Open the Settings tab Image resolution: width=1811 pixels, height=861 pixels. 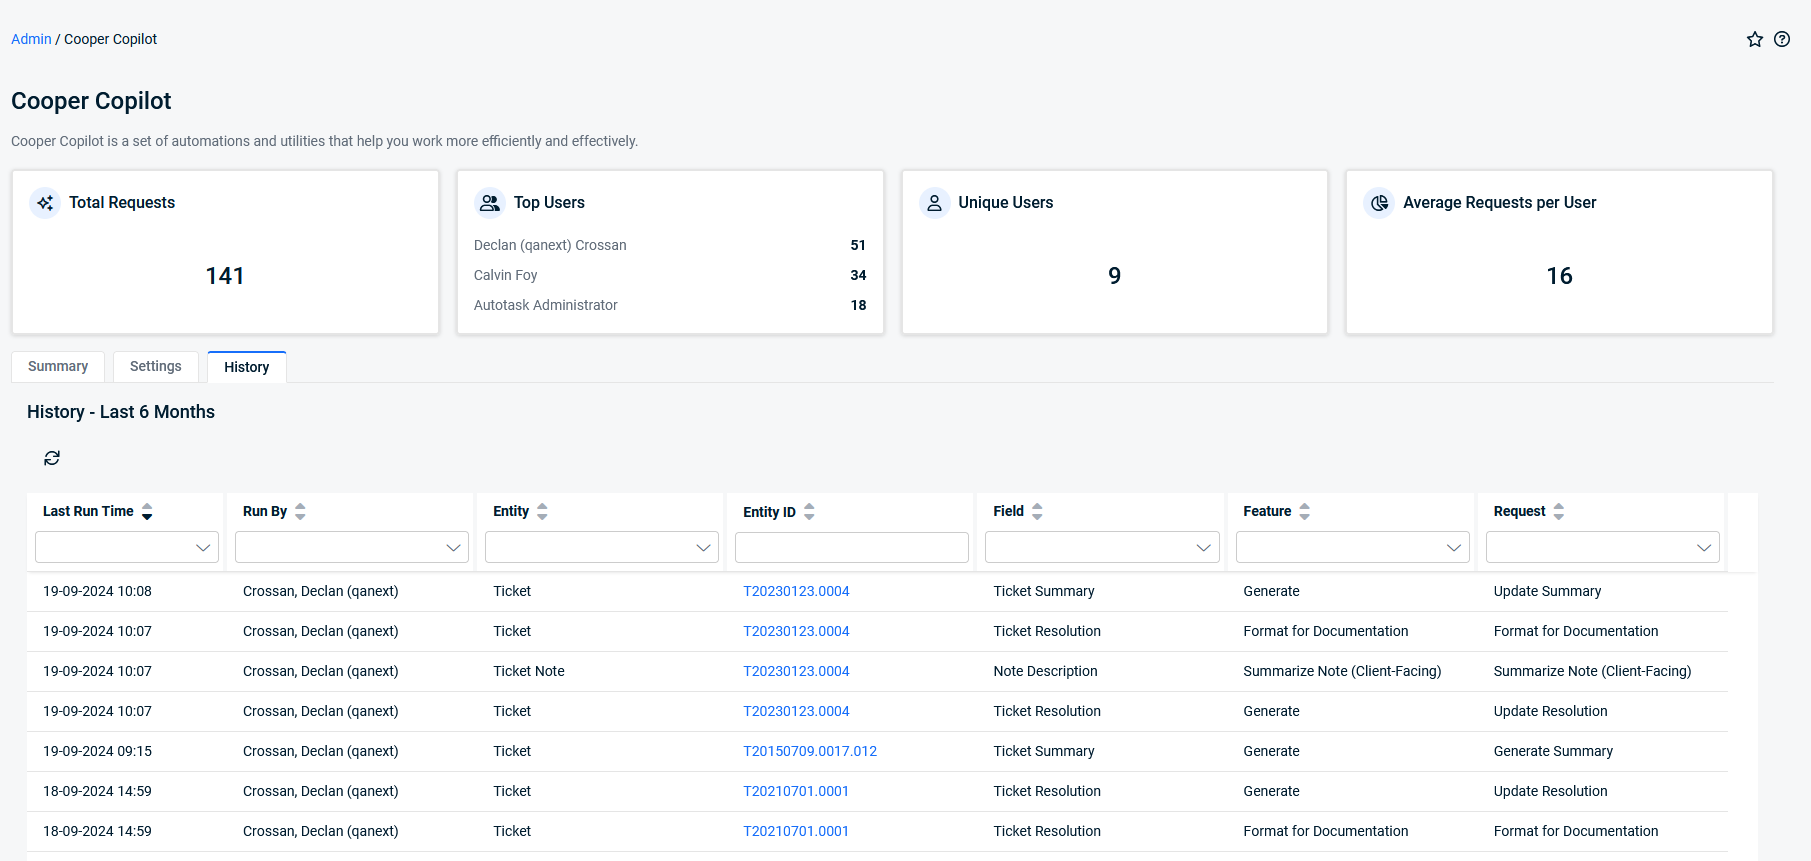click(x=155, y=366)
